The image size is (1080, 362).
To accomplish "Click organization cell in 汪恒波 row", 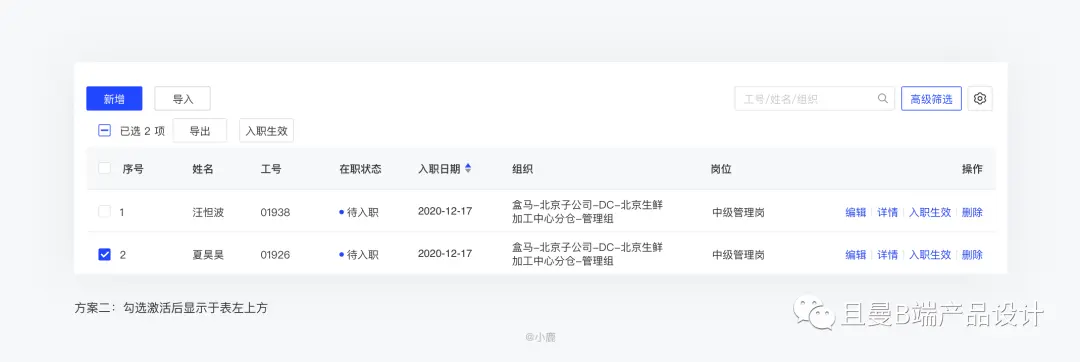I will (x=587, y=212).
